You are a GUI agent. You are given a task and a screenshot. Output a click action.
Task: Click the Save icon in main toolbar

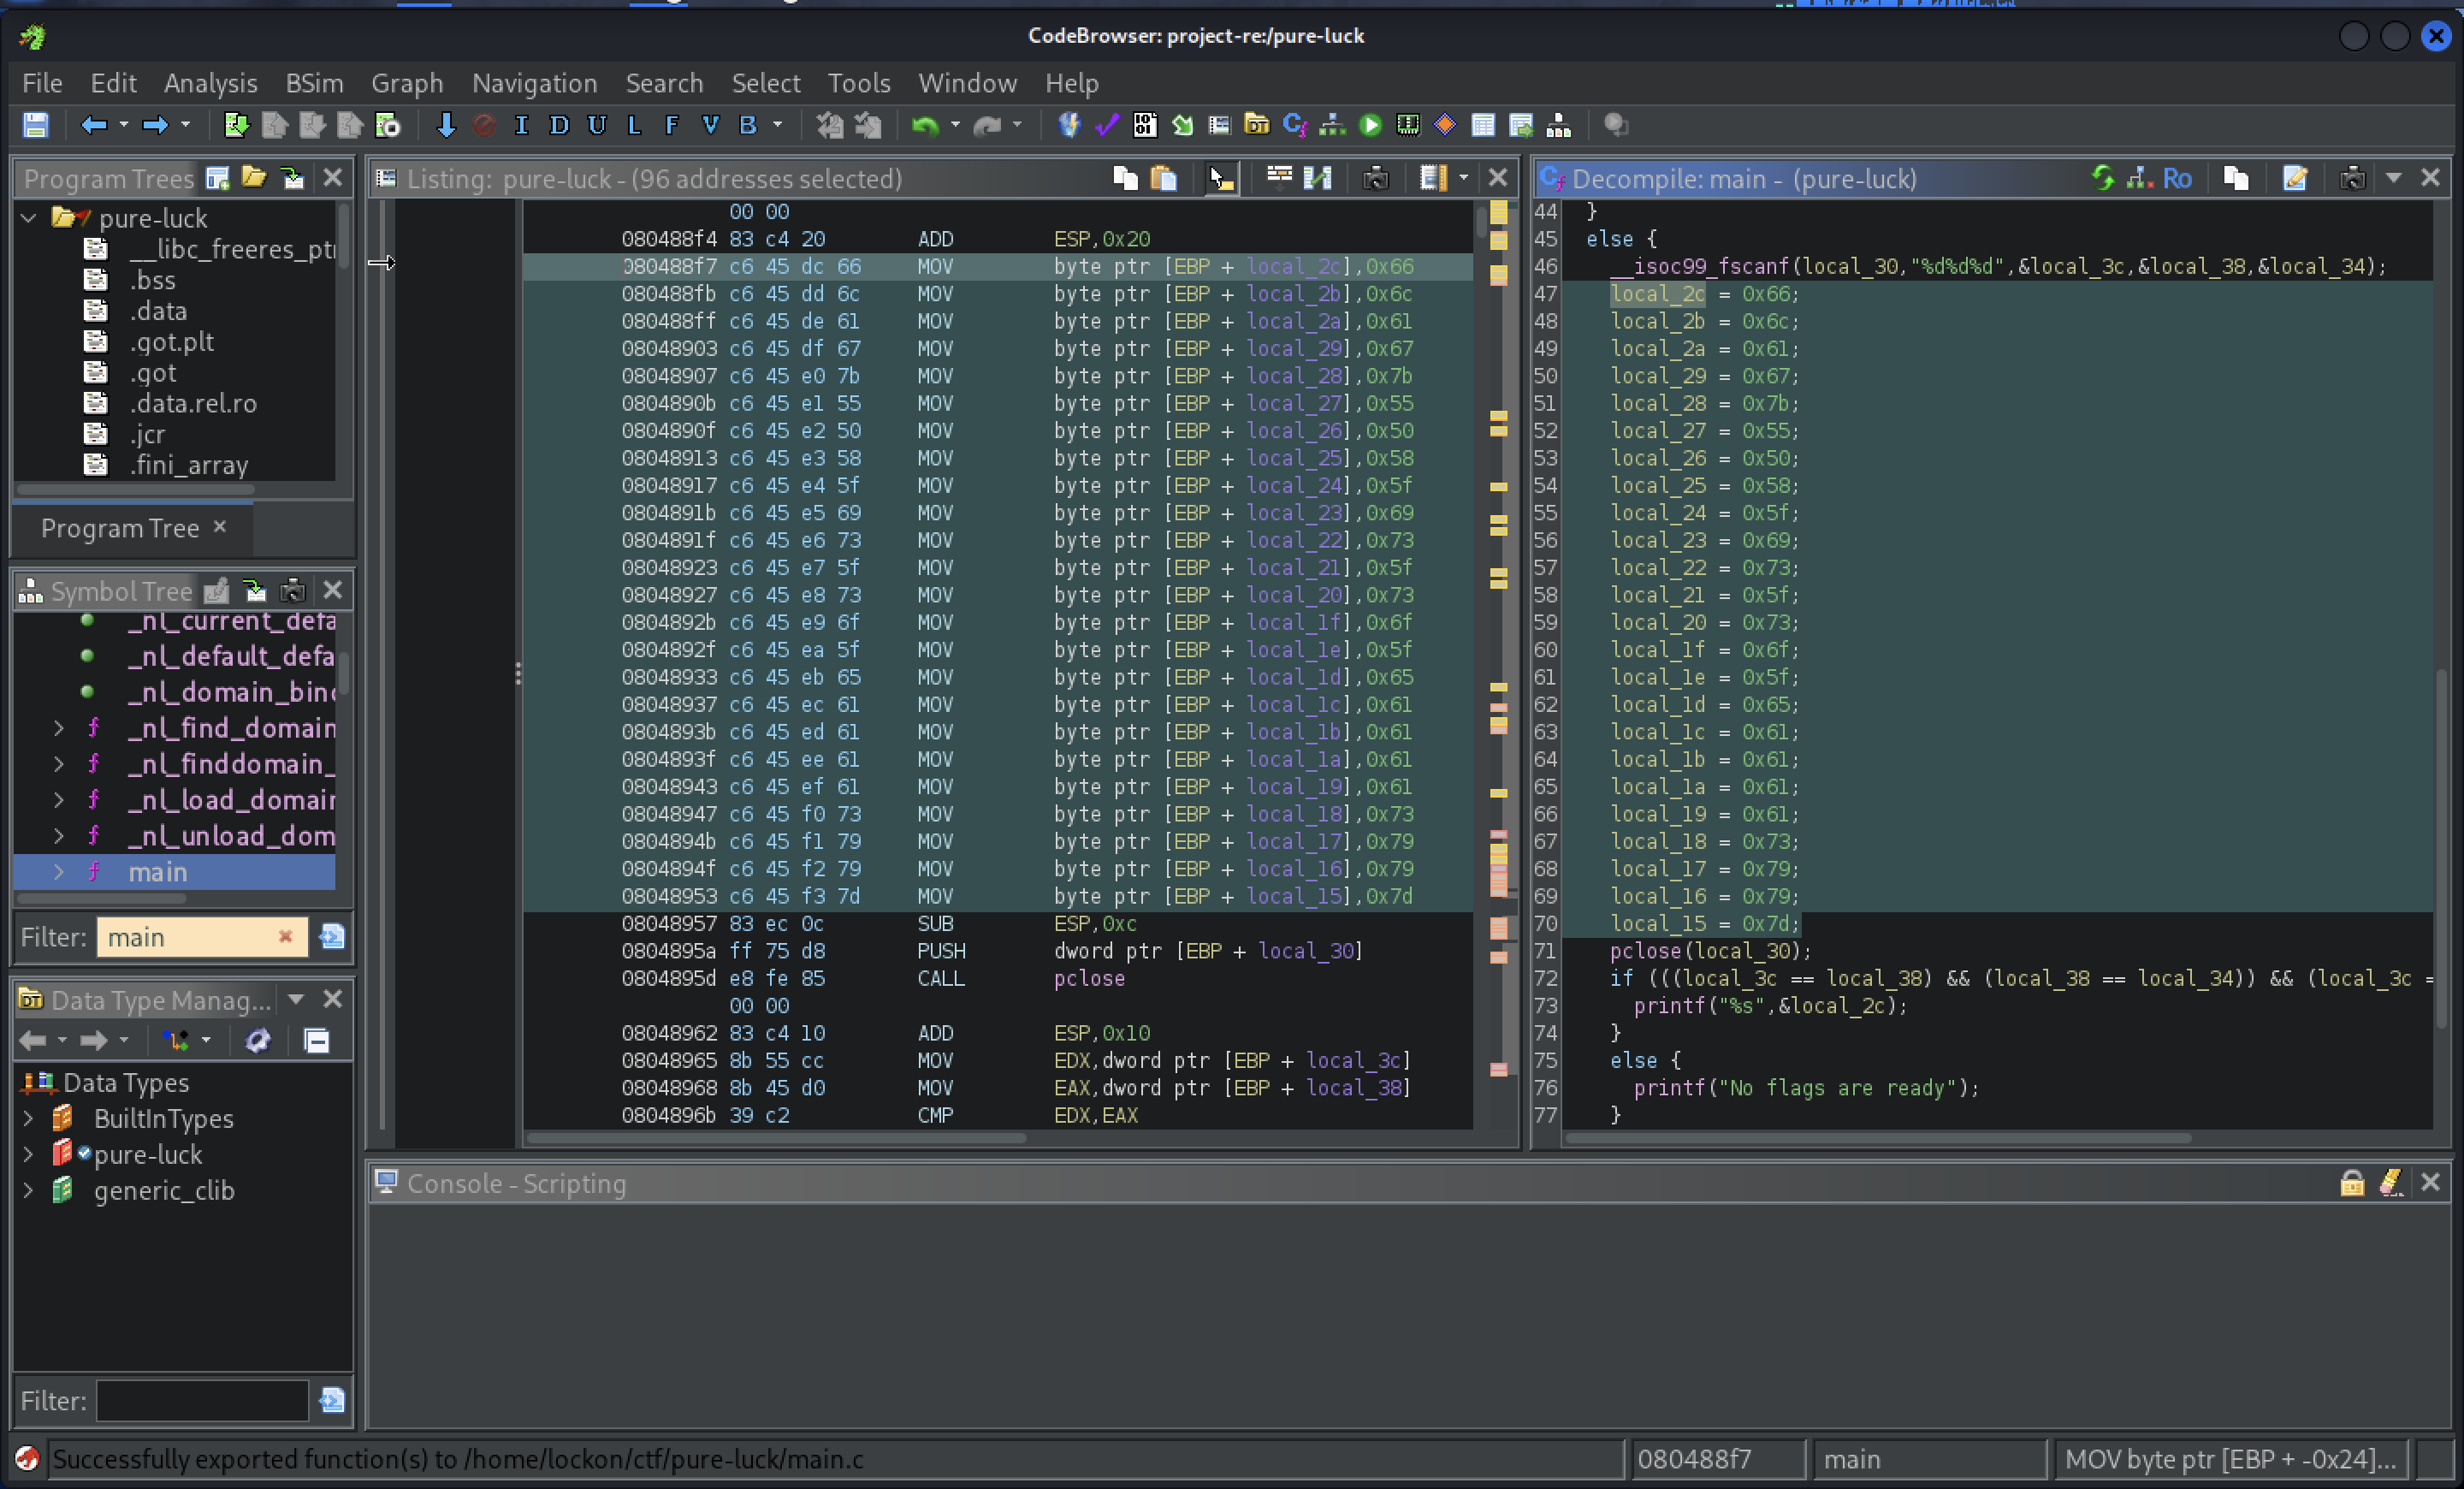pyautogui.click(x=35, y=125)
